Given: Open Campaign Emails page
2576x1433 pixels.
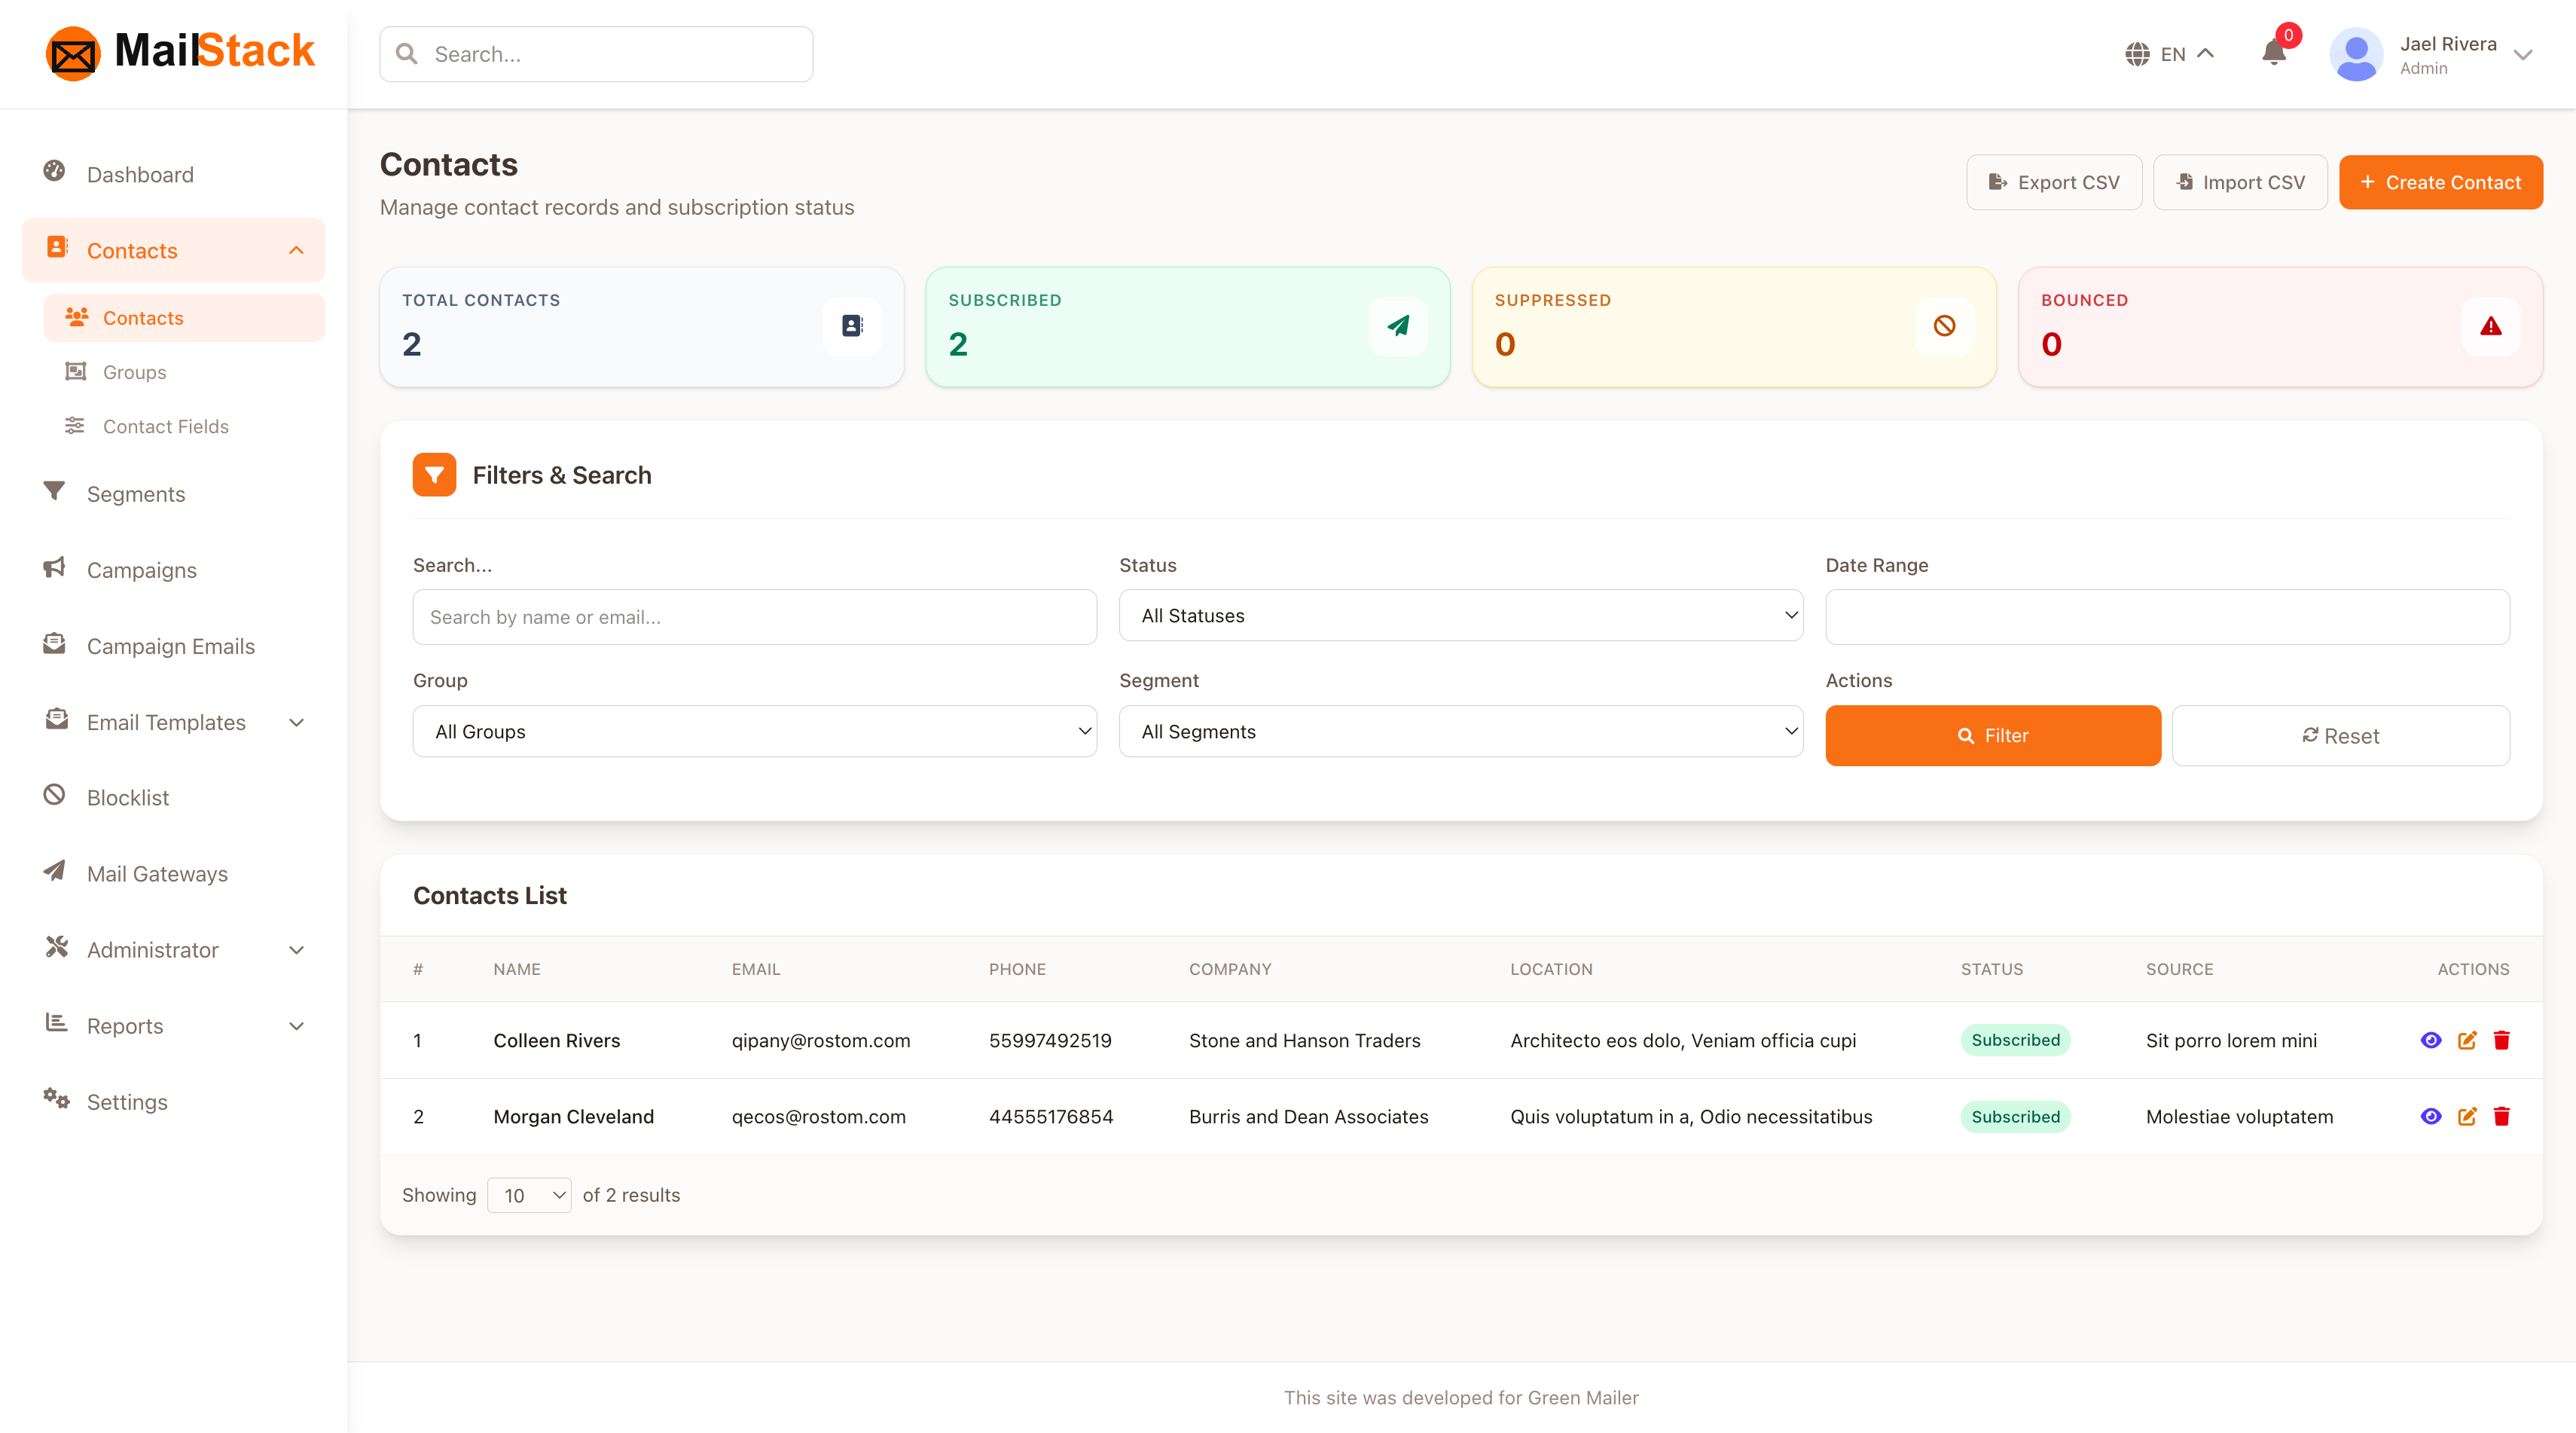Looking at the screenshot, I should (x=173, y=646).
